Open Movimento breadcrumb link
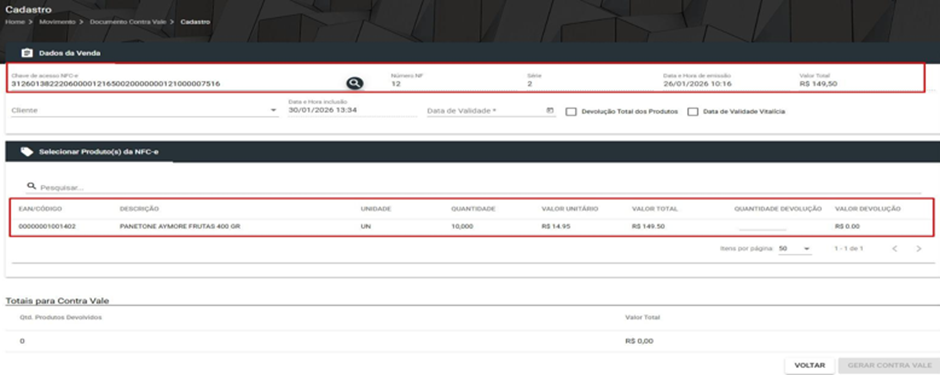940x375 pixels. [x=58, y=22]
